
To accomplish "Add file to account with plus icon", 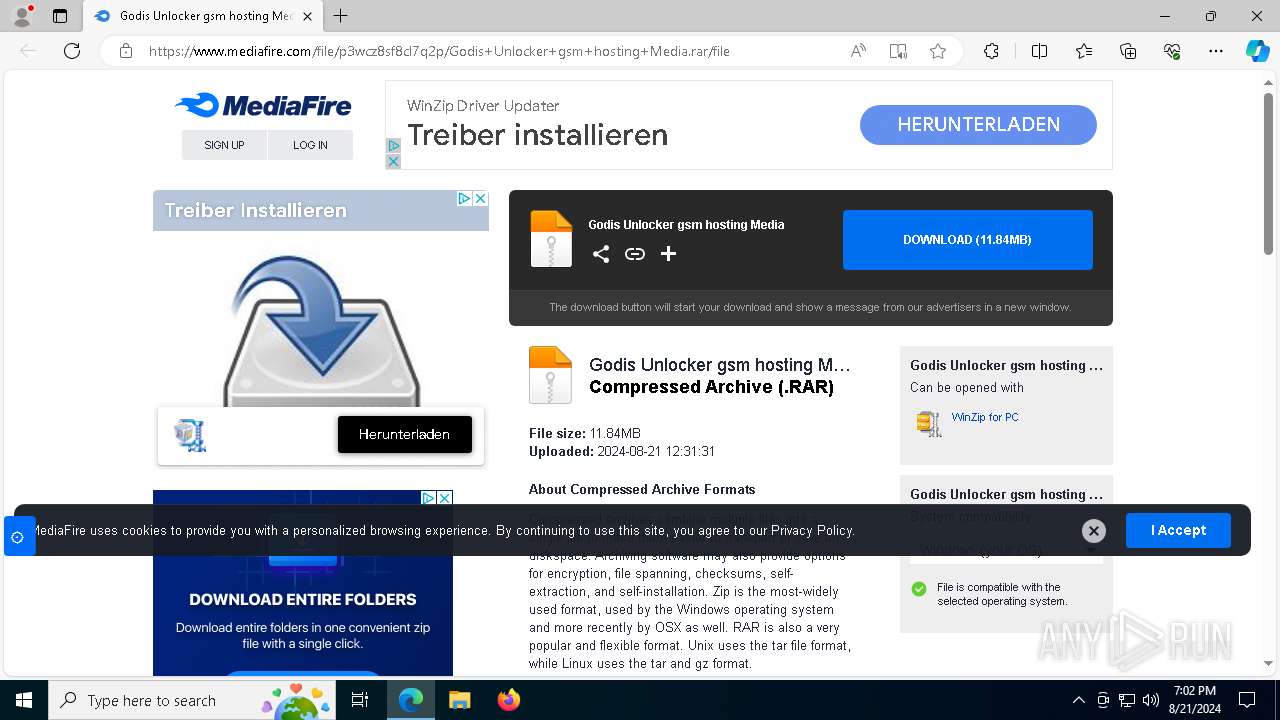I will click(x=668, y=254).
